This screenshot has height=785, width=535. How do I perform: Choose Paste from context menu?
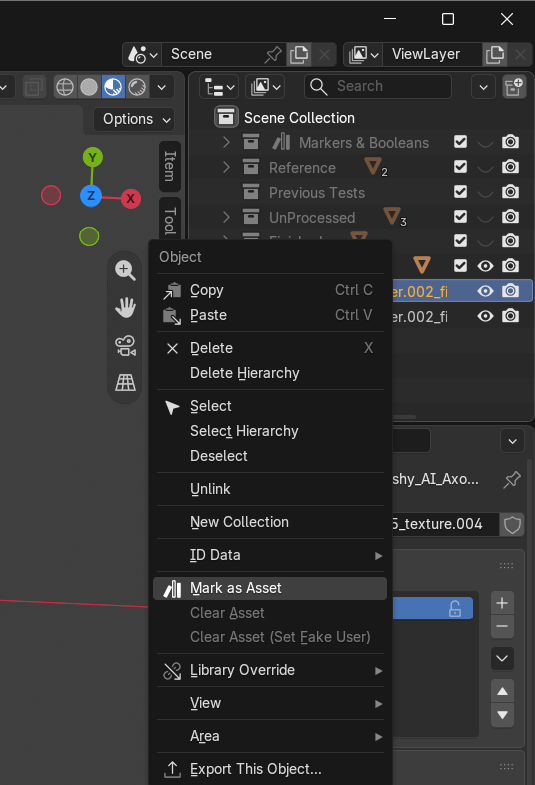270,315
